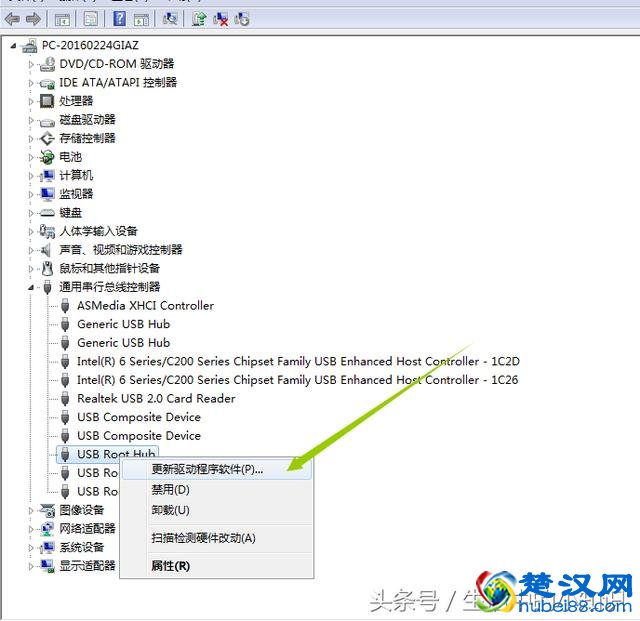Image resolution: width=640 pixels, height=621 pixels.
Task: Expand the 计算机 category
Action: pos(31,176)
